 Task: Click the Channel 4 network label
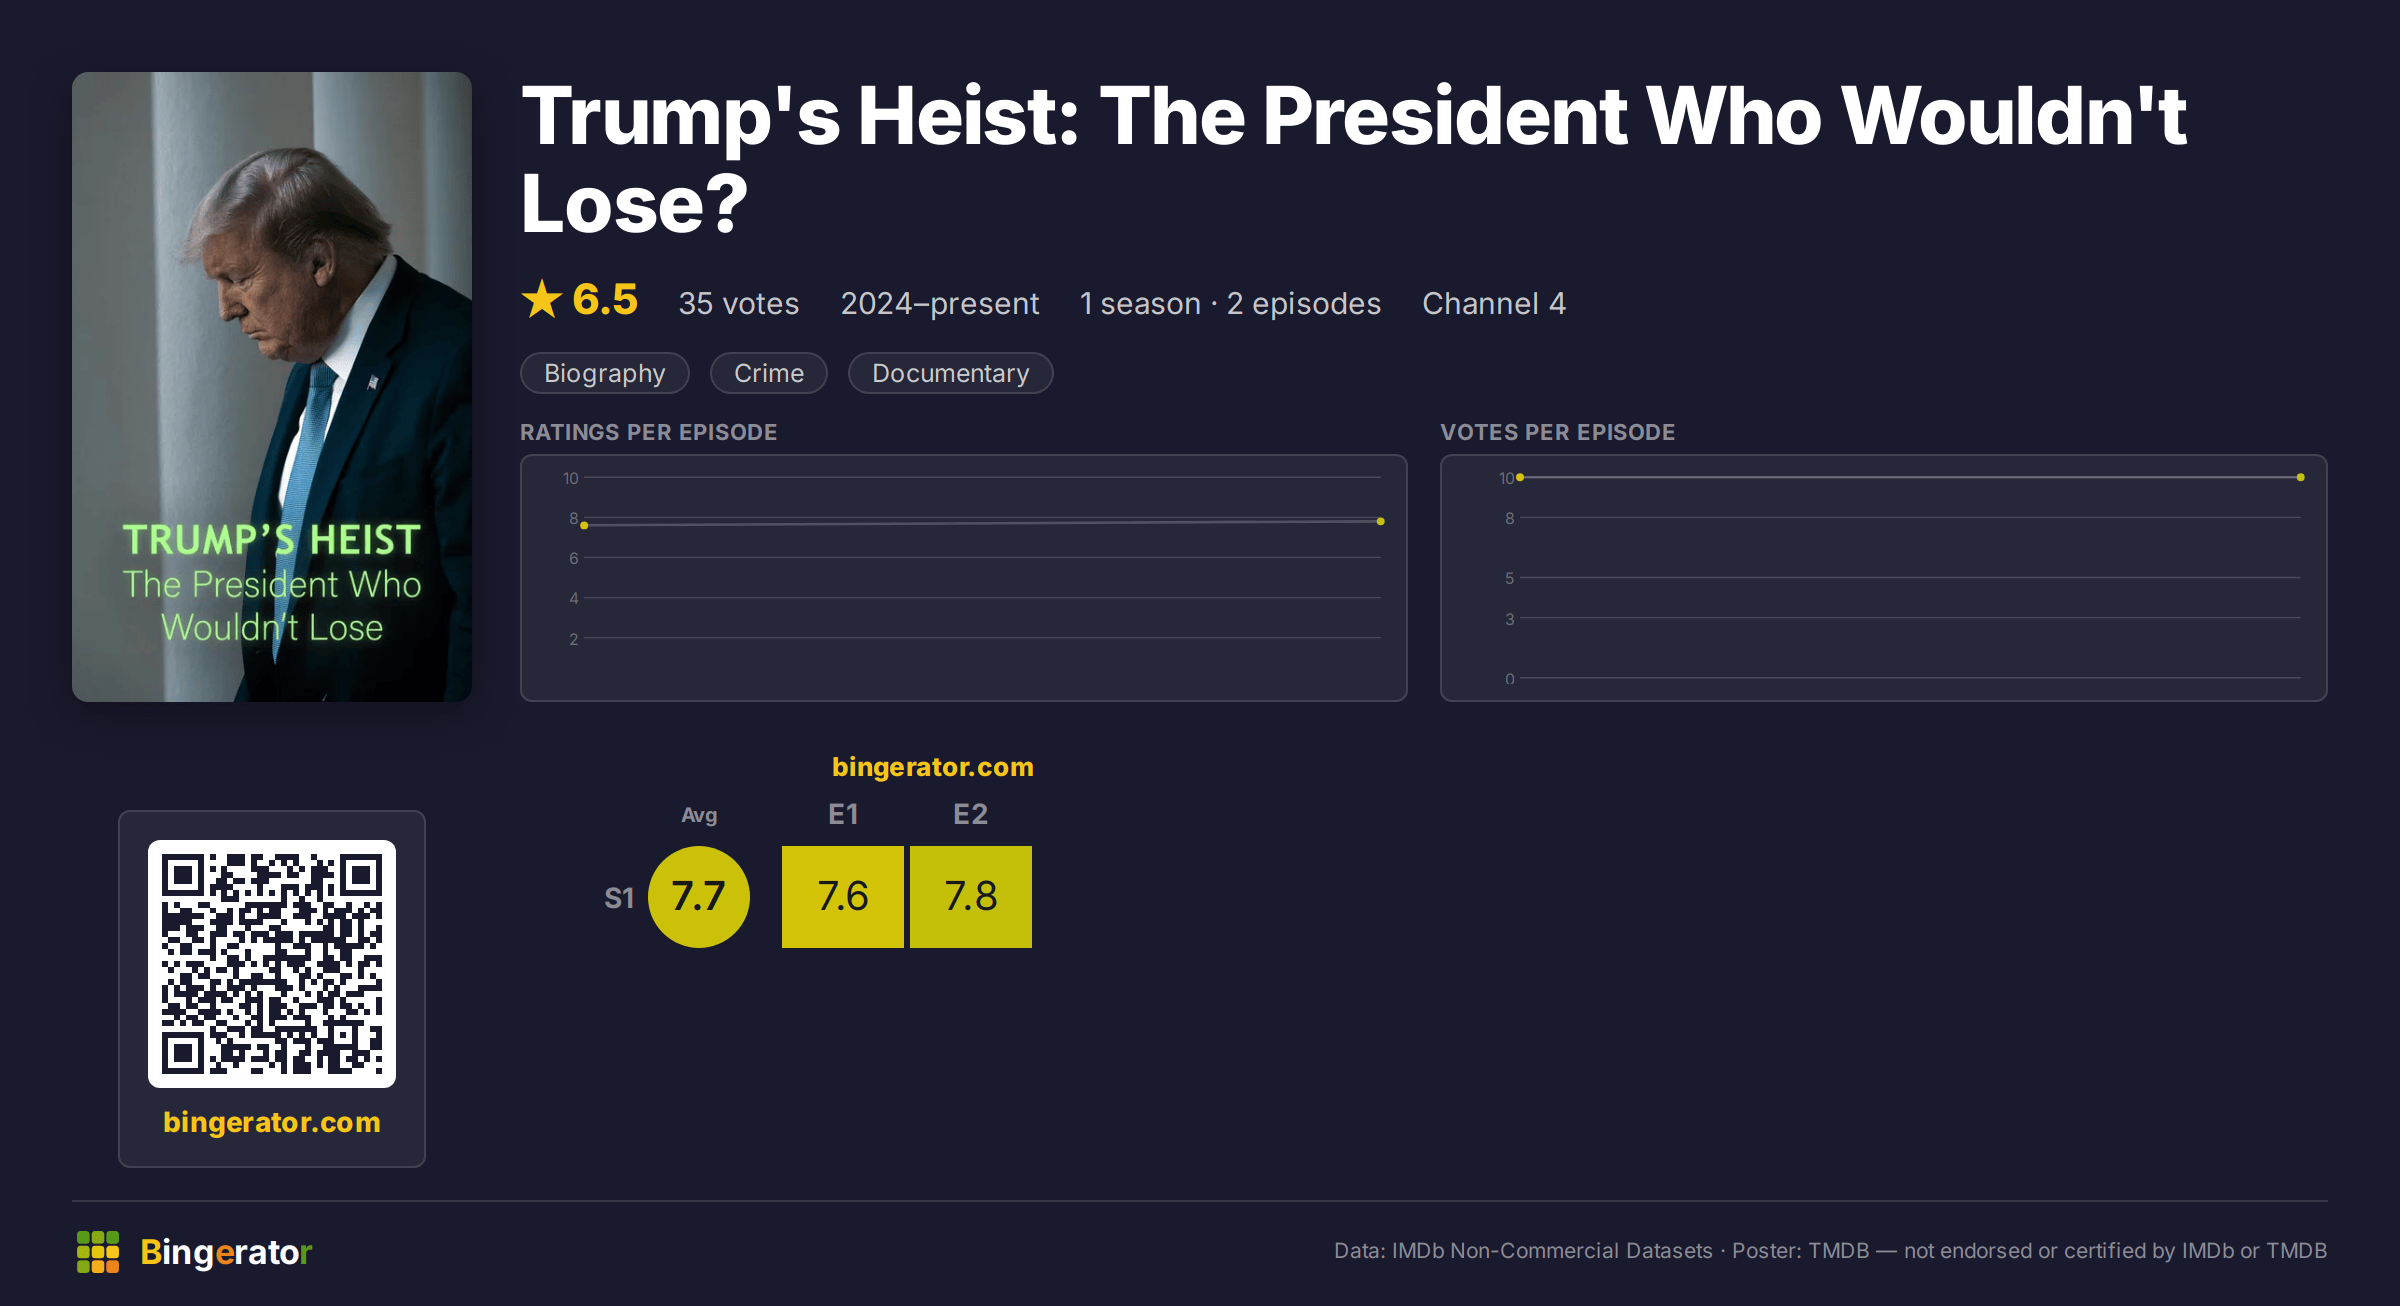[1494, 303]
